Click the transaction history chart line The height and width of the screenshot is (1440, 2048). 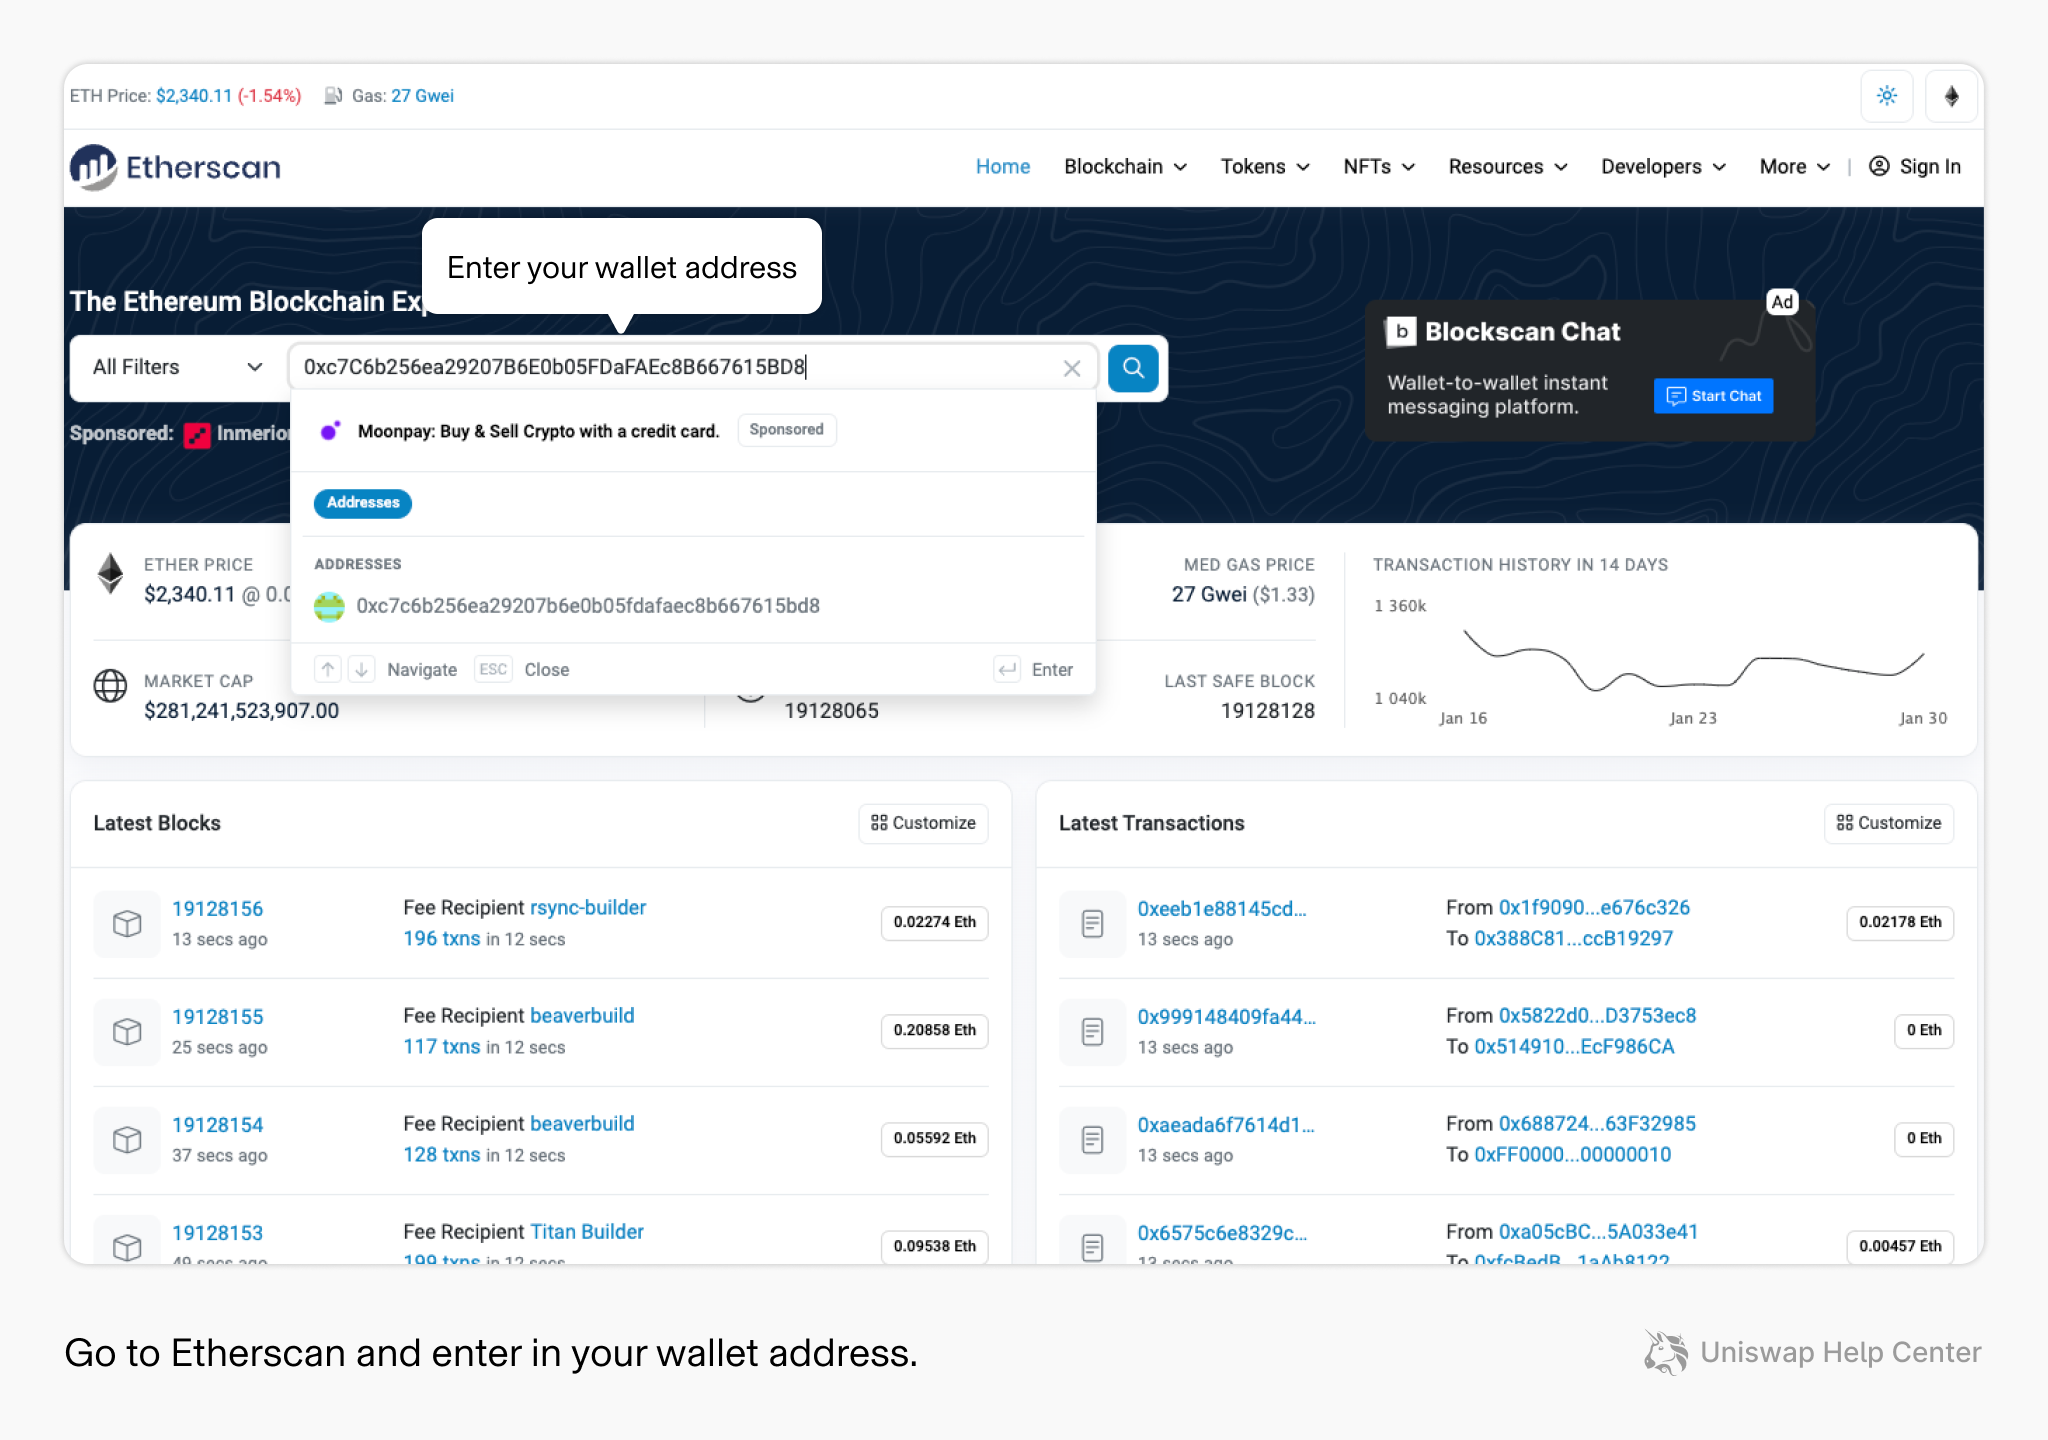[1693, 660]
